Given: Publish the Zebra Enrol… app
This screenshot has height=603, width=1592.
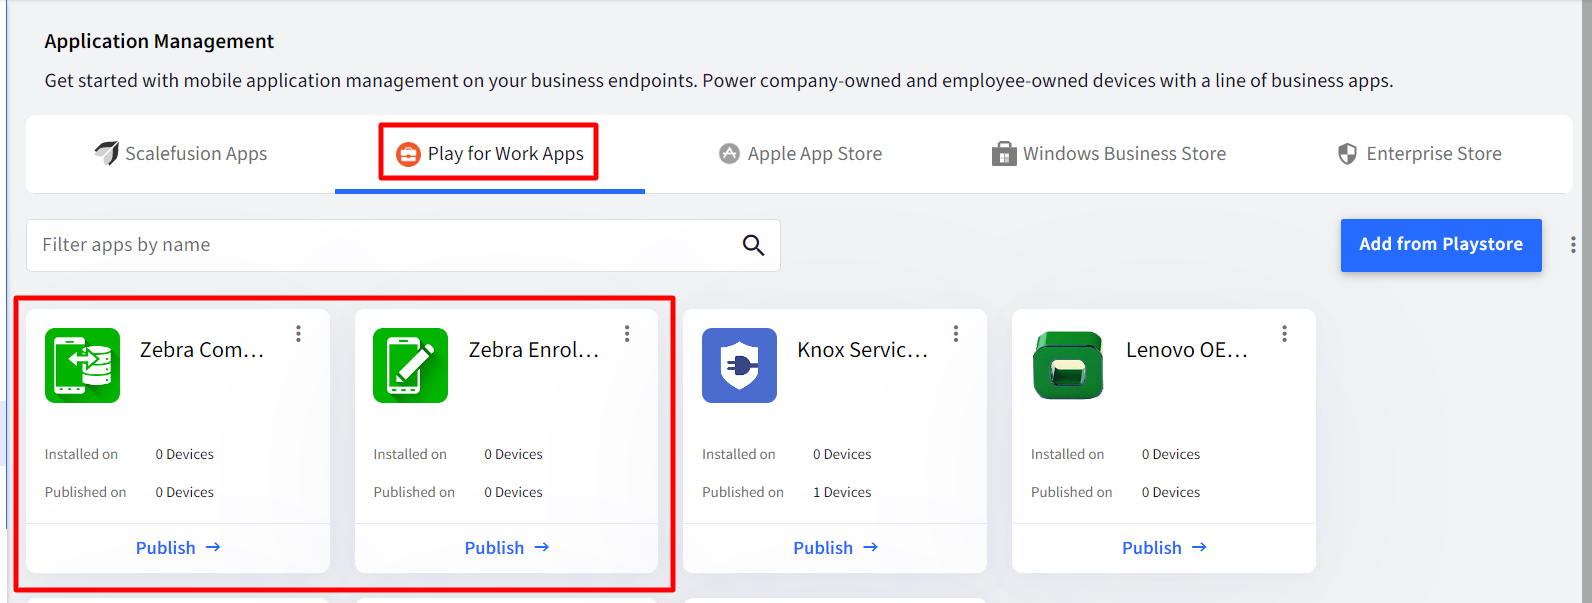Looking at the screenshot, I should (507, 548).
